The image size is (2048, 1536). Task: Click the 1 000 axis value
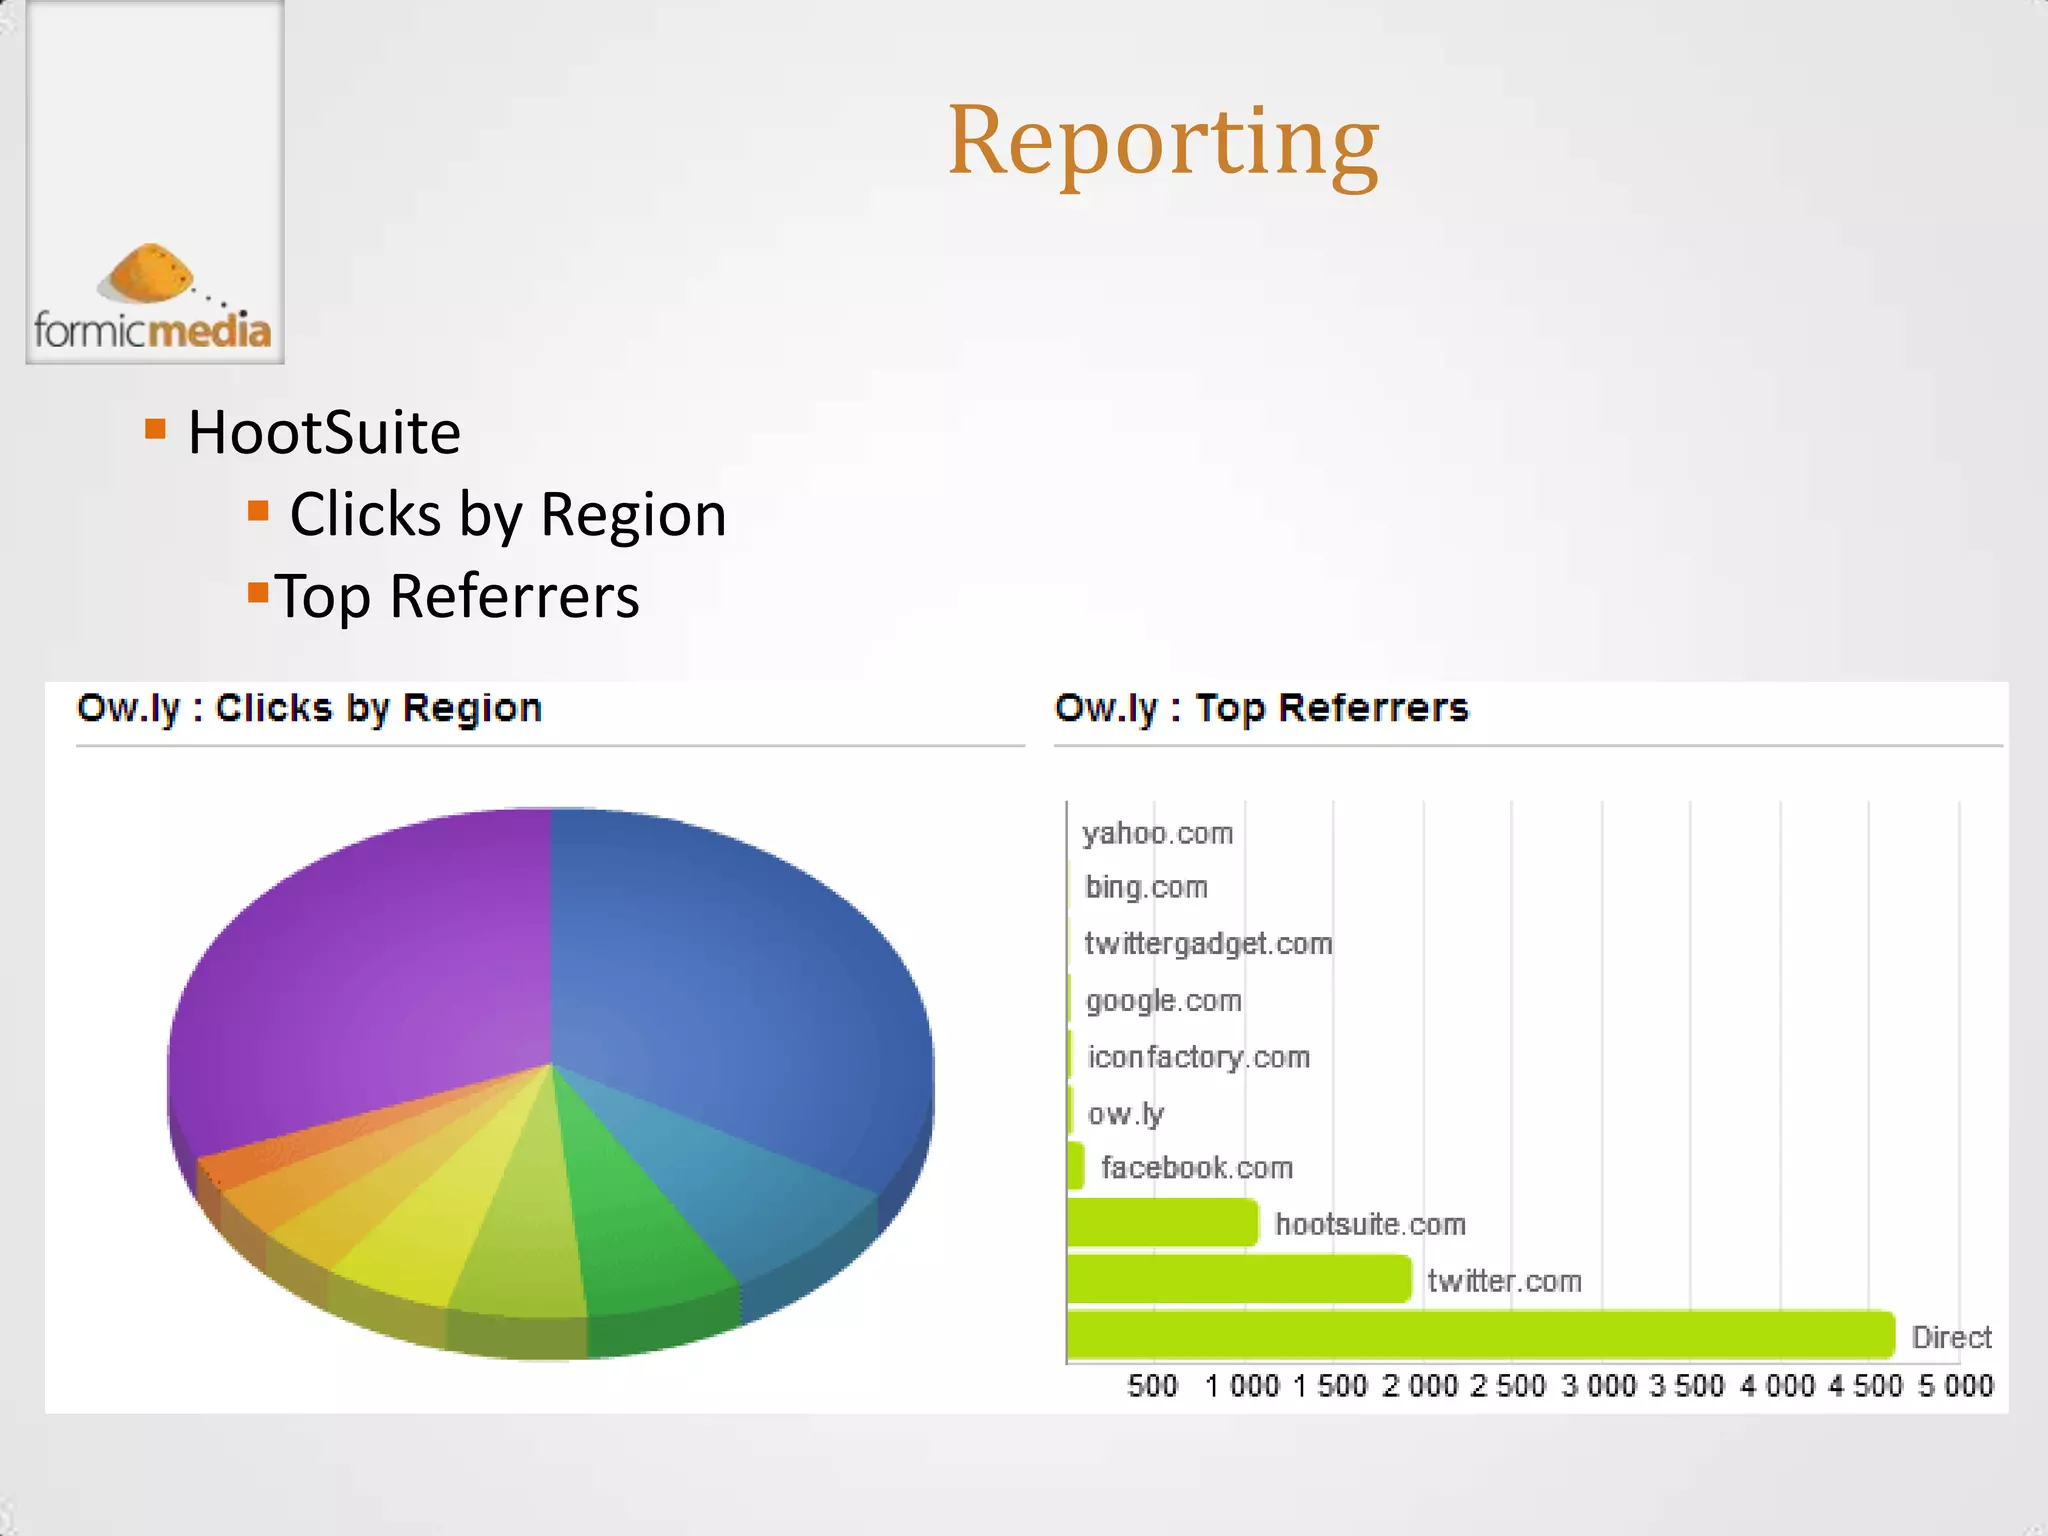click(x=1242, y=1386)
